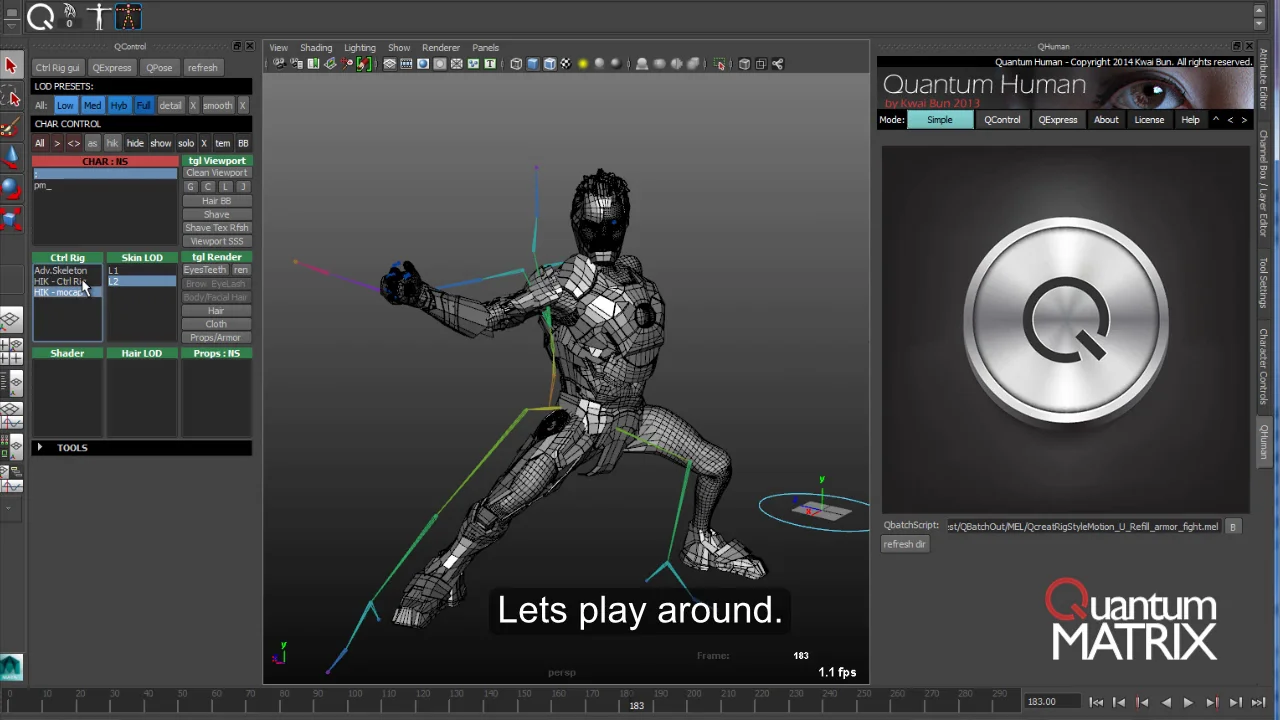This screenshot has width=1280, height=720.
Task: Click the < arrow in QHuman header
Action: click(x=1230, y=120)
